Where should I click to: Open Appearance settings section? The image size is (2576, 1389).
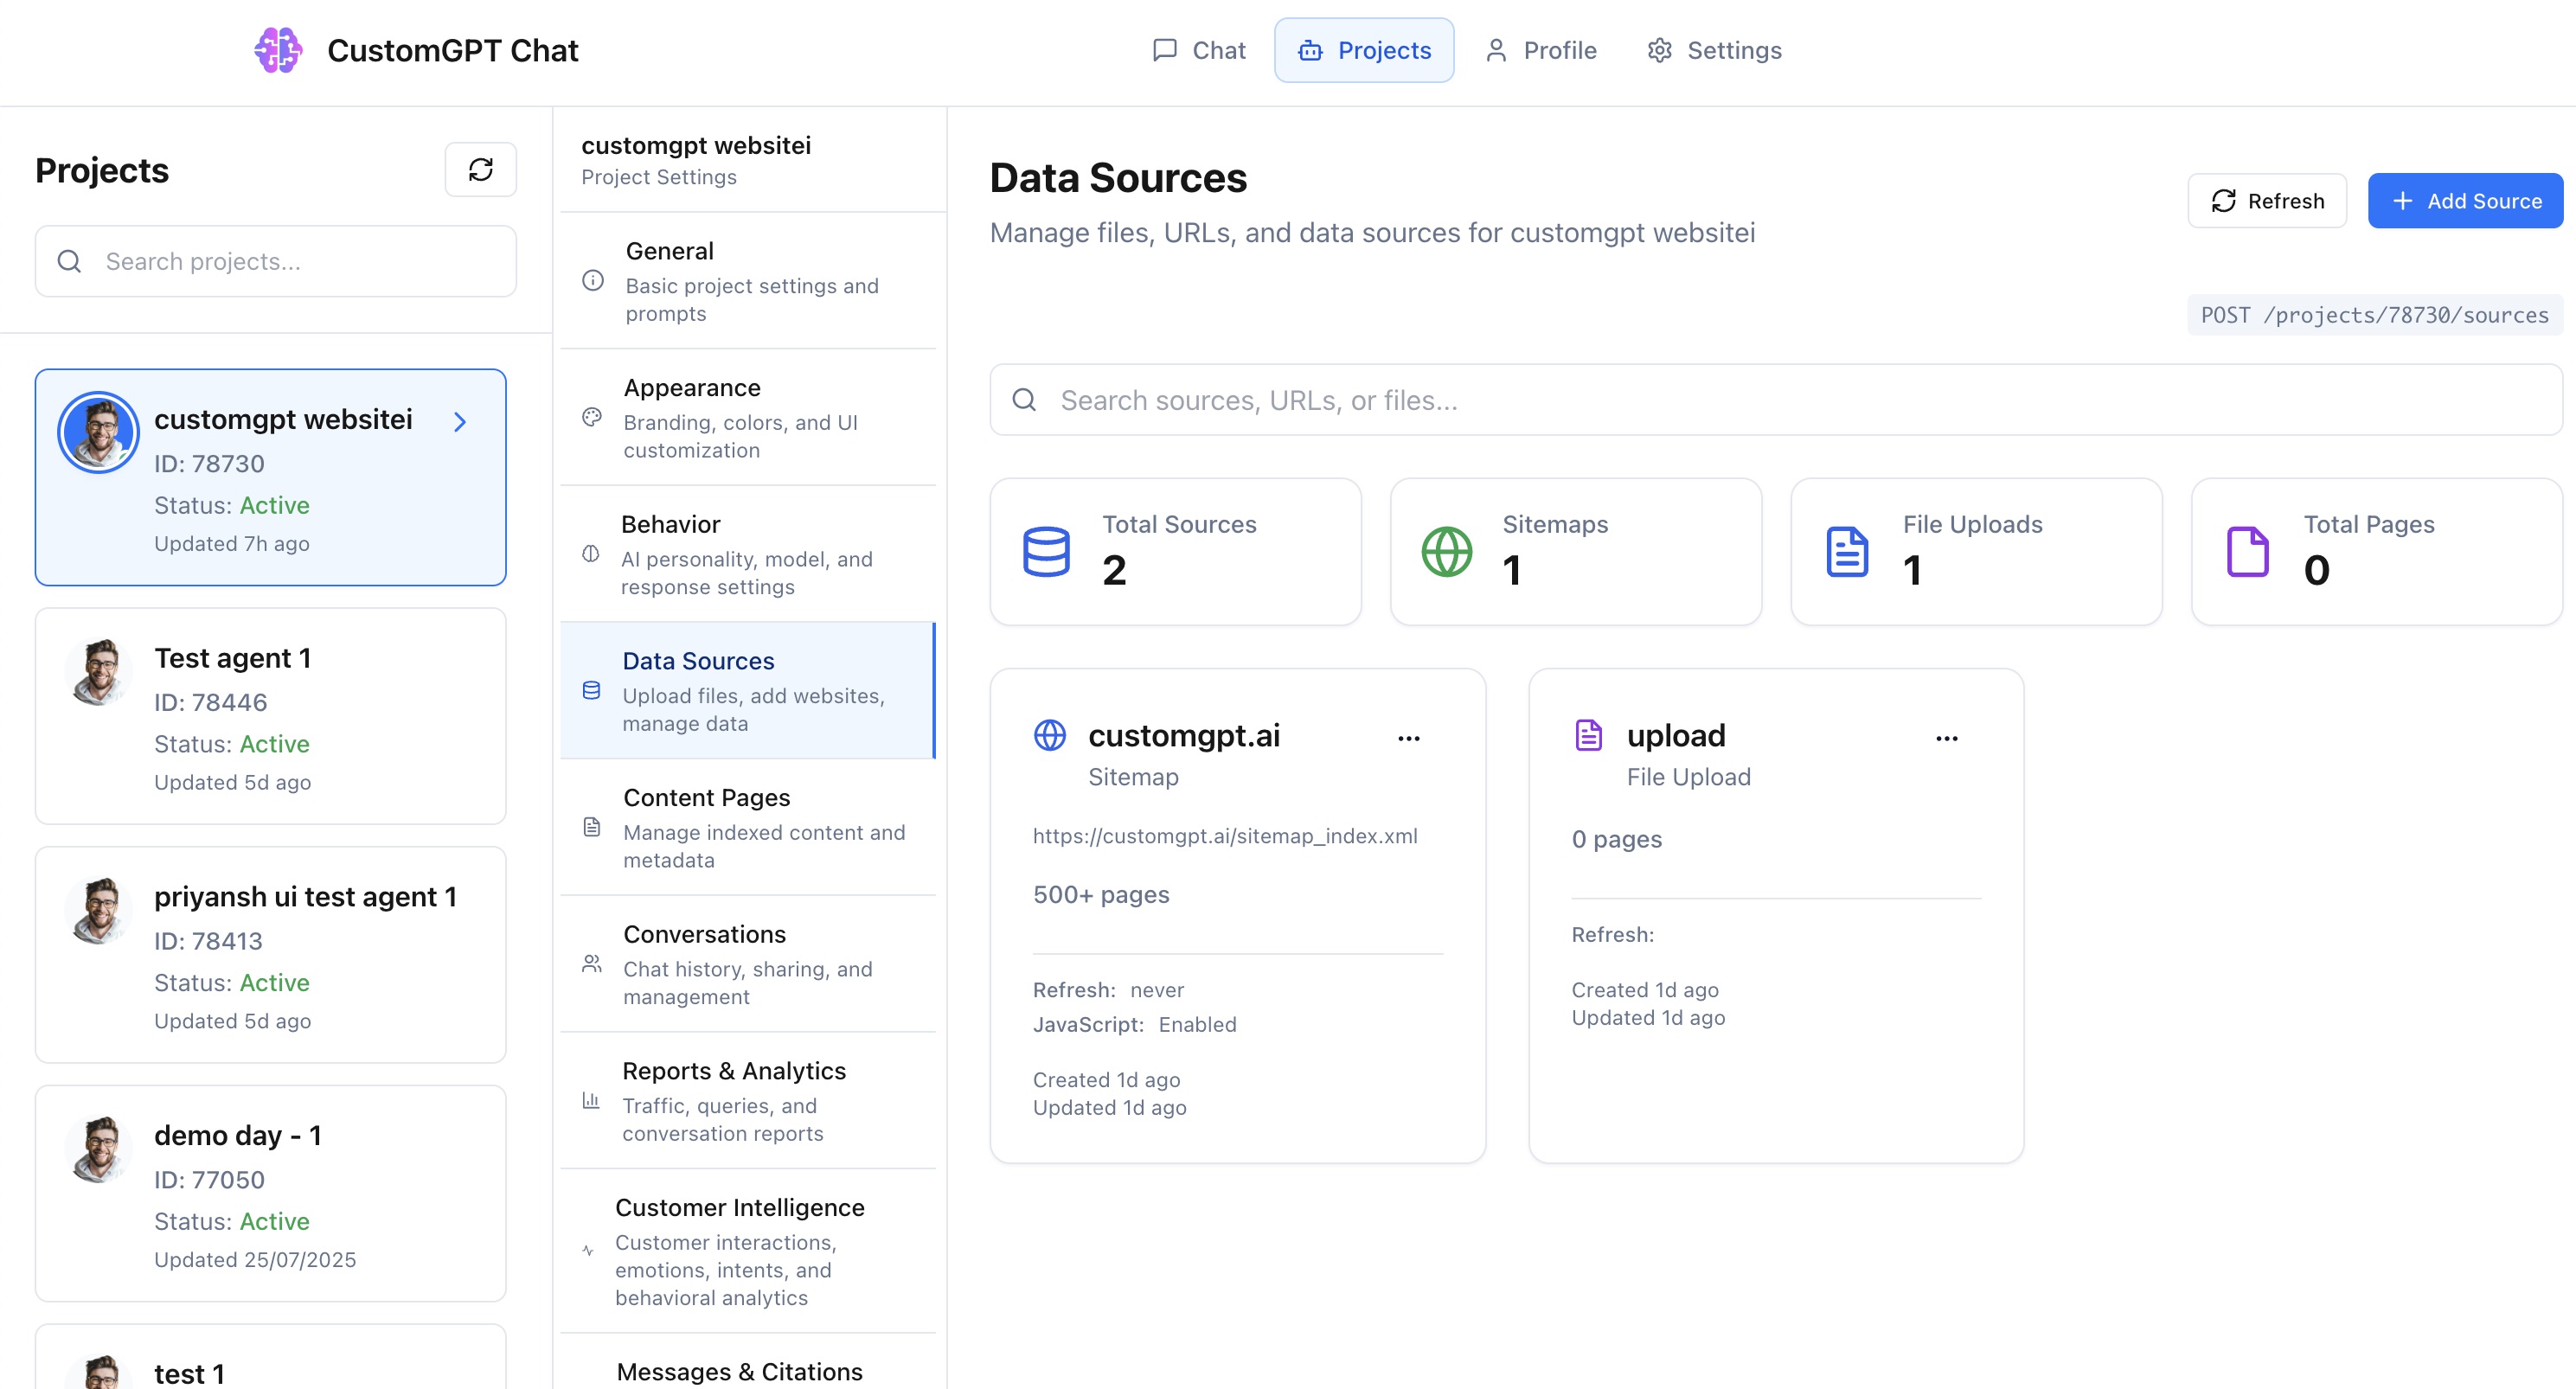(x=748, y=417)
